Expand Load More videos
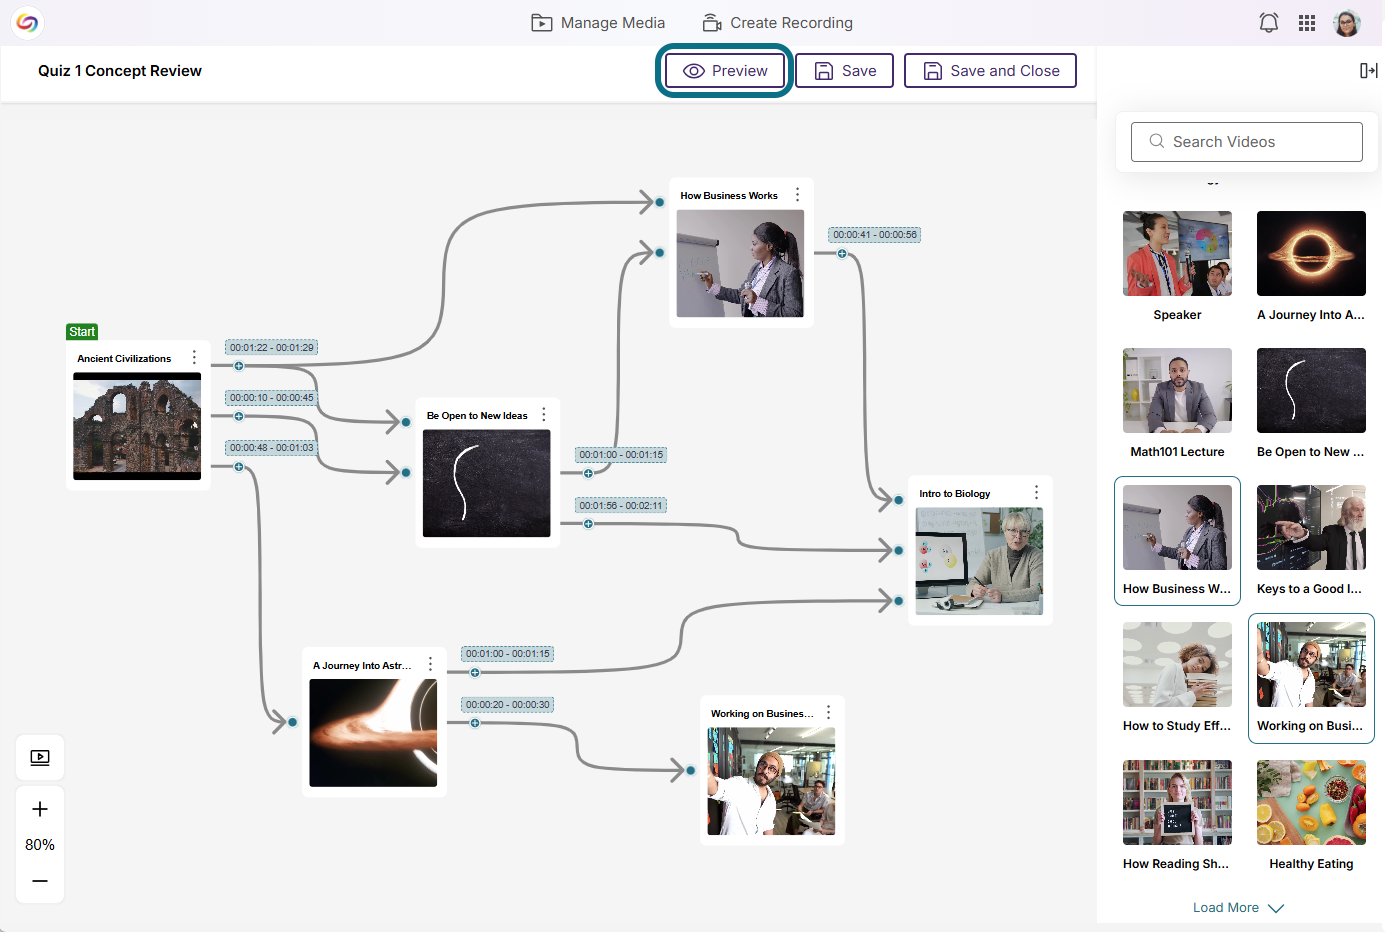This screenshot has height=932, width=1385. [x=1238, y=908]
